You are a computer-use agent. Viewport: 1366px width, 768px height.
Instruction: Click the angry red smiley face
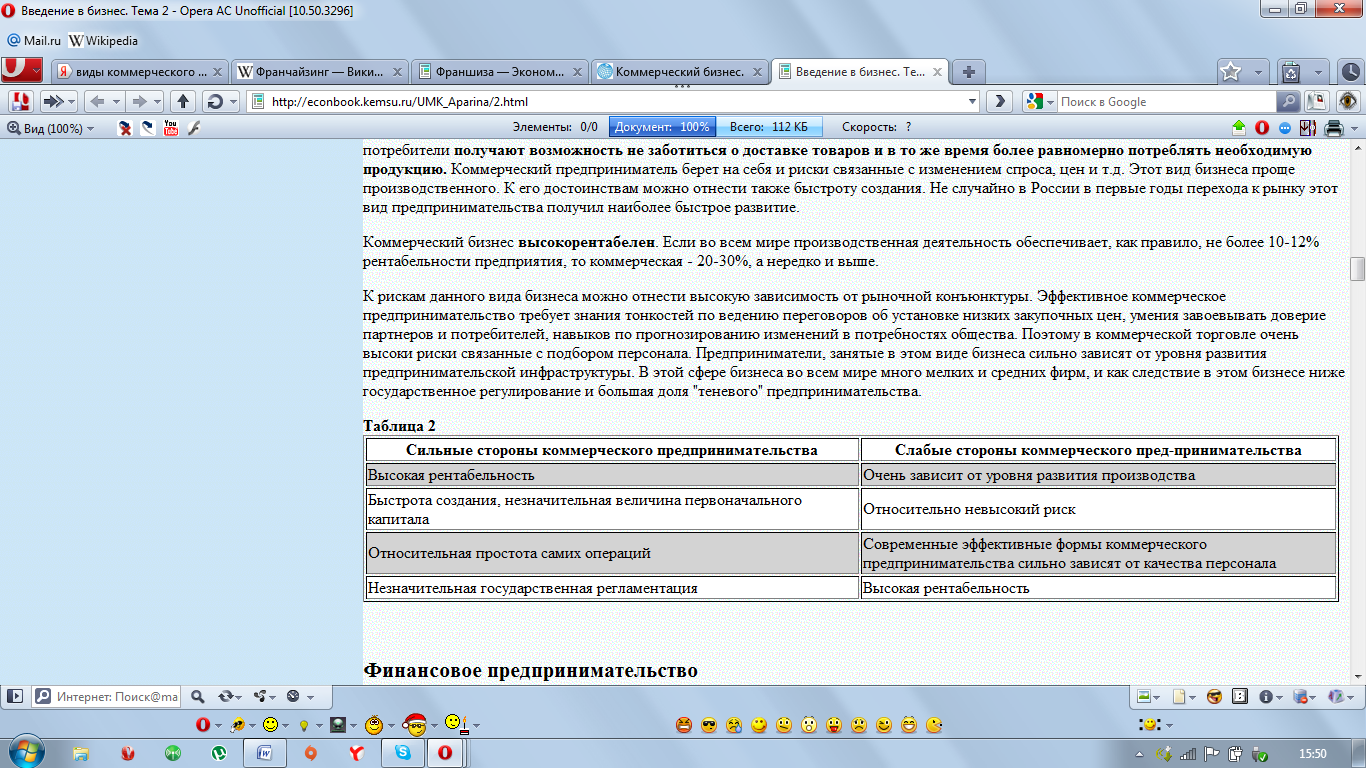tap(684, 725)
